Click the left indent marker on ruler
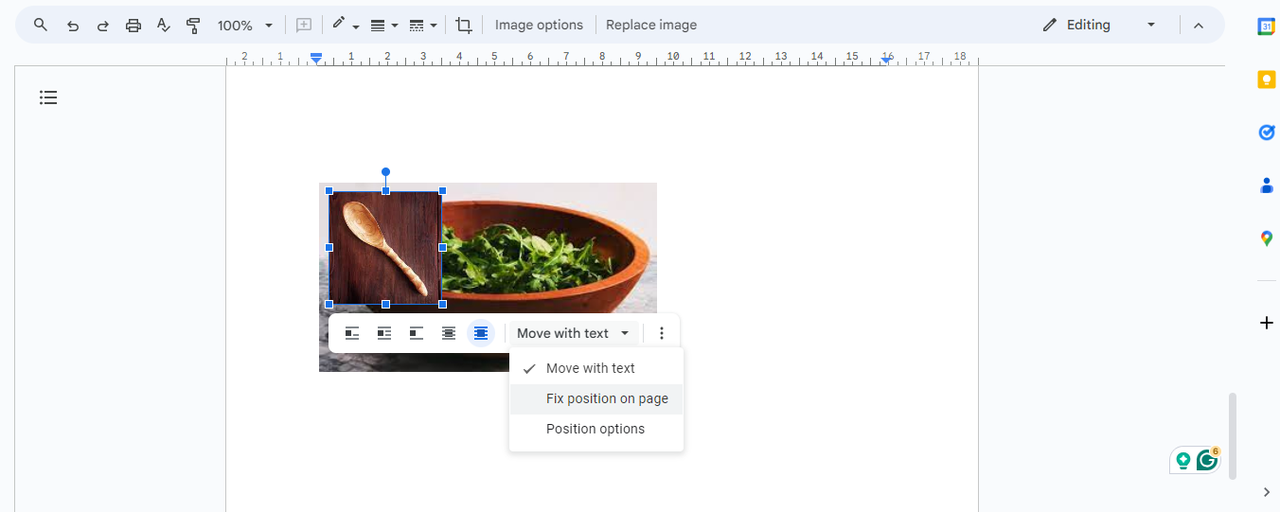Screen dimensions: 1280x512 pyautogui.click(x=316, y=59)
